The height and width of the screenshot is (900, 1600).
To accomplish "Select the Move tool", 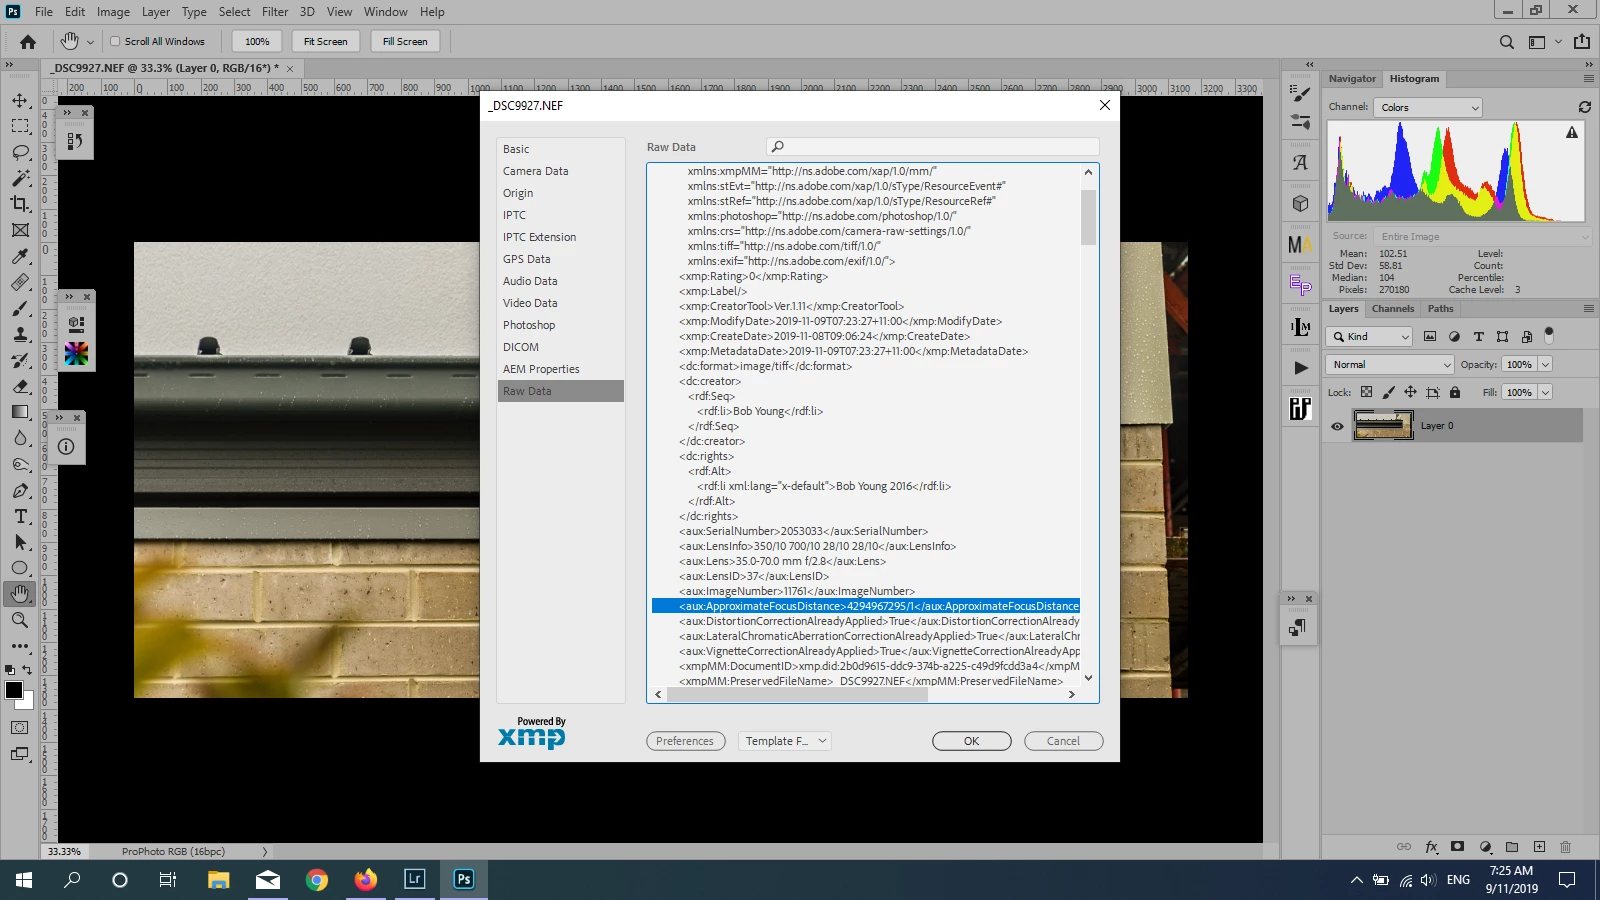I will pos(20,100).
